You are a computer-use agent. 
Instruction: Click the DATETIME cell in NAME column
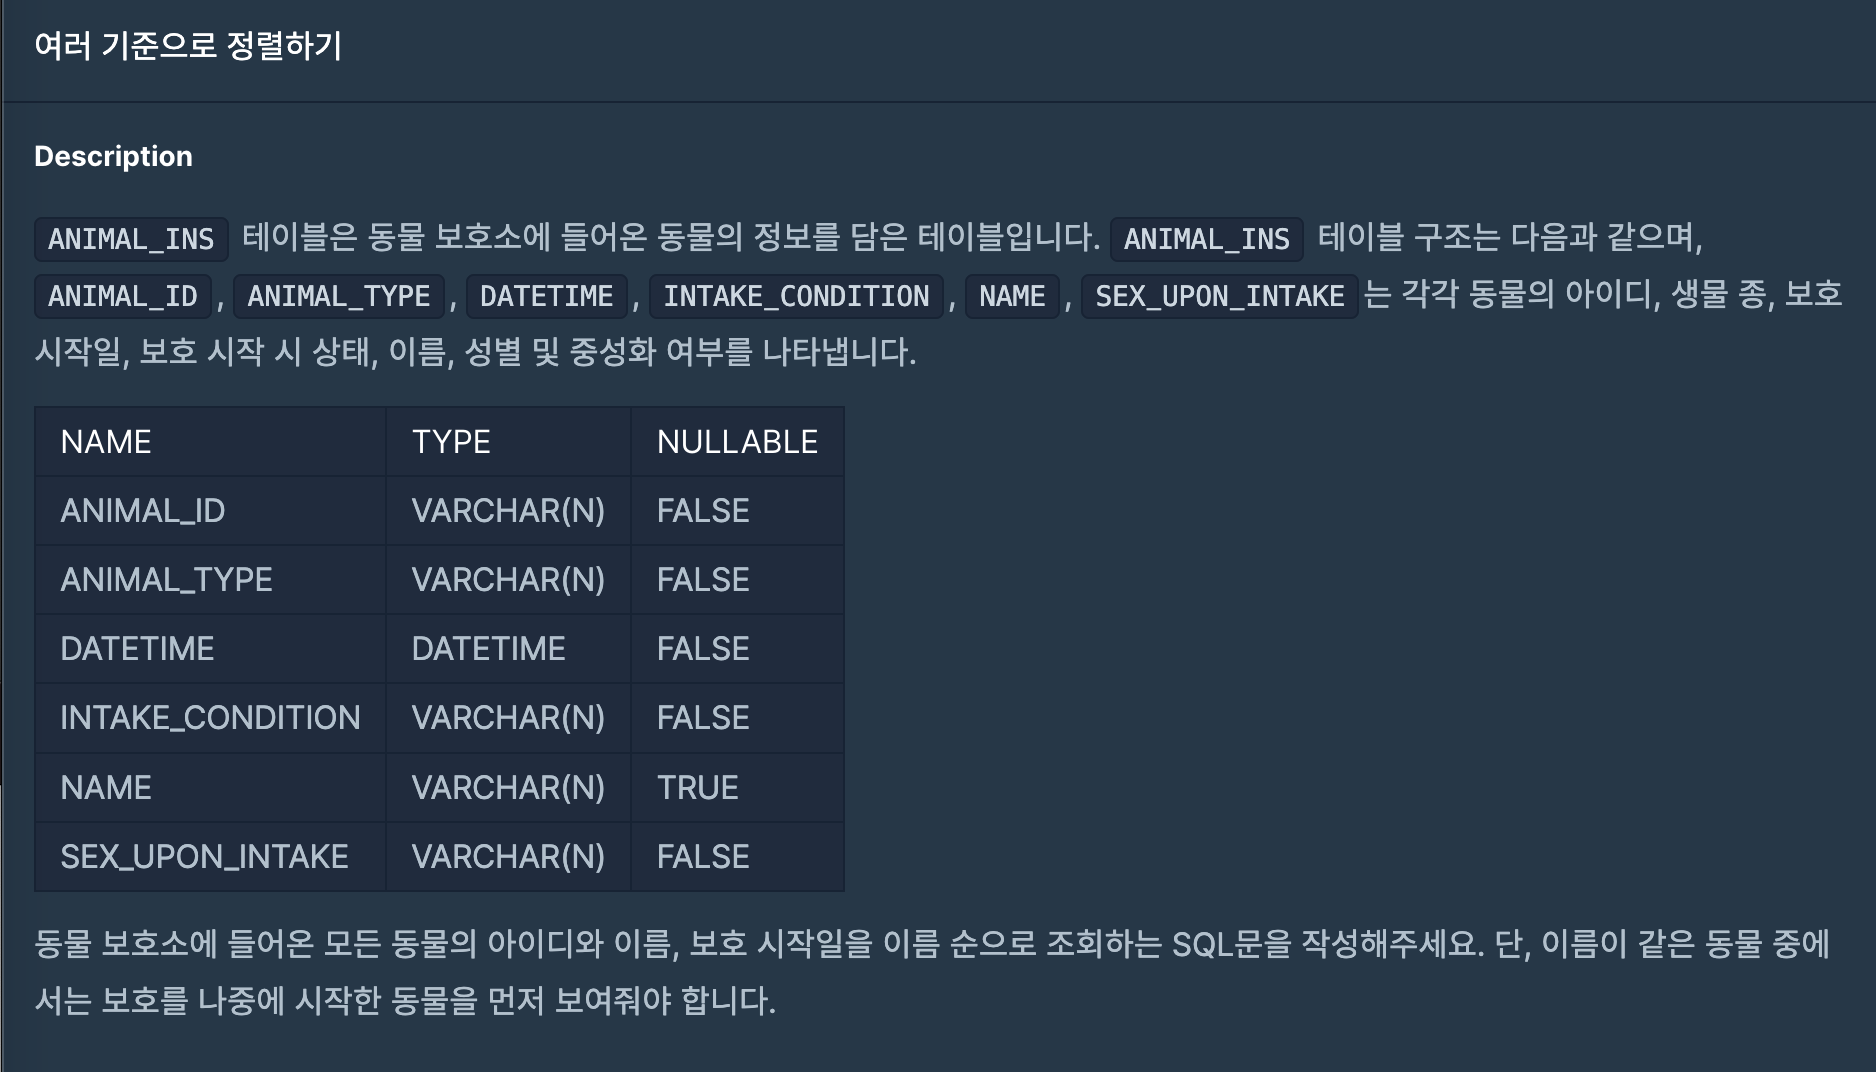pos(137,649)
